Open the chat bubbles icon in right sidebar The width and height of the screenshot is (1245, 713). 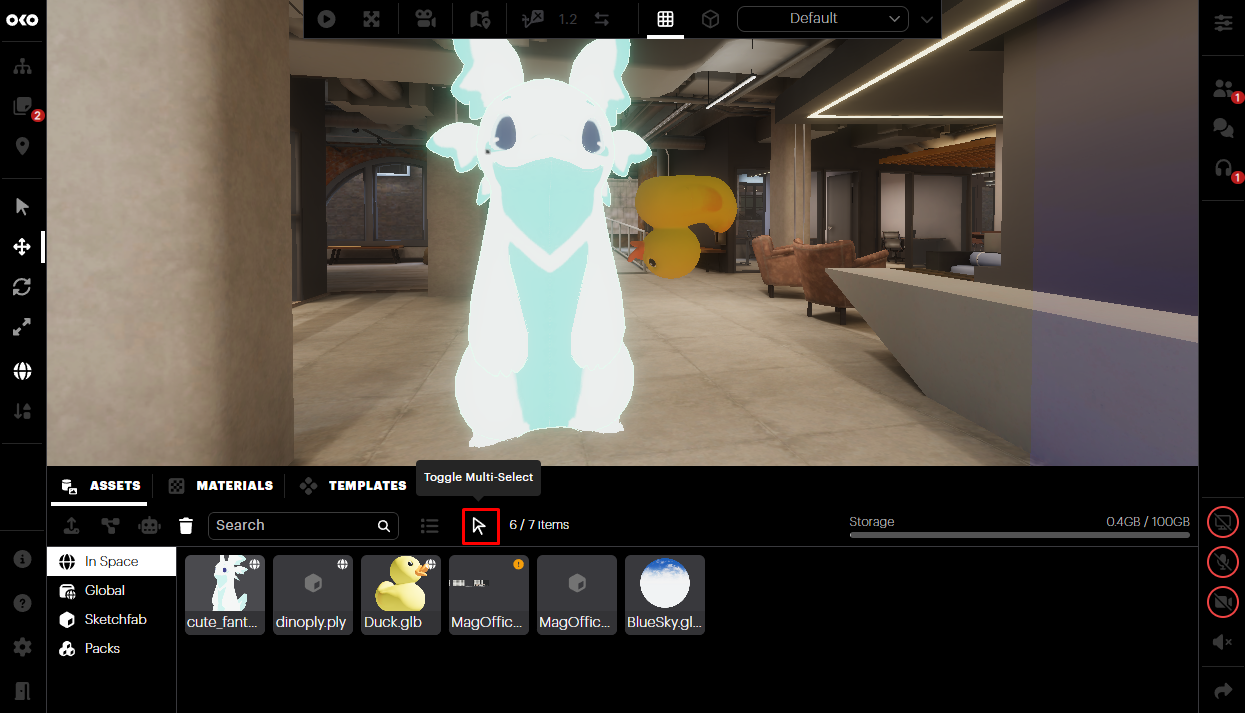pyautogui.click(x=1223, y=128)
